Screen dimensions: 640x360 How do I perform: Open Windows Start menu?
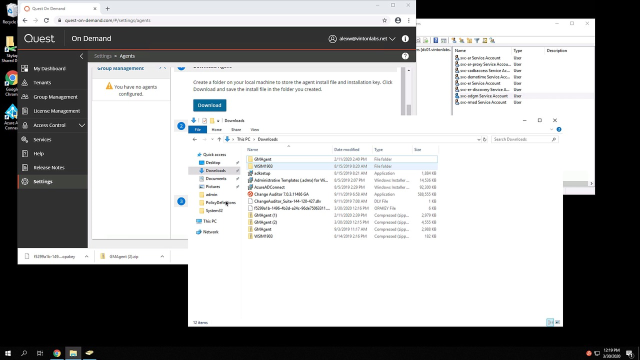point(8,353)
